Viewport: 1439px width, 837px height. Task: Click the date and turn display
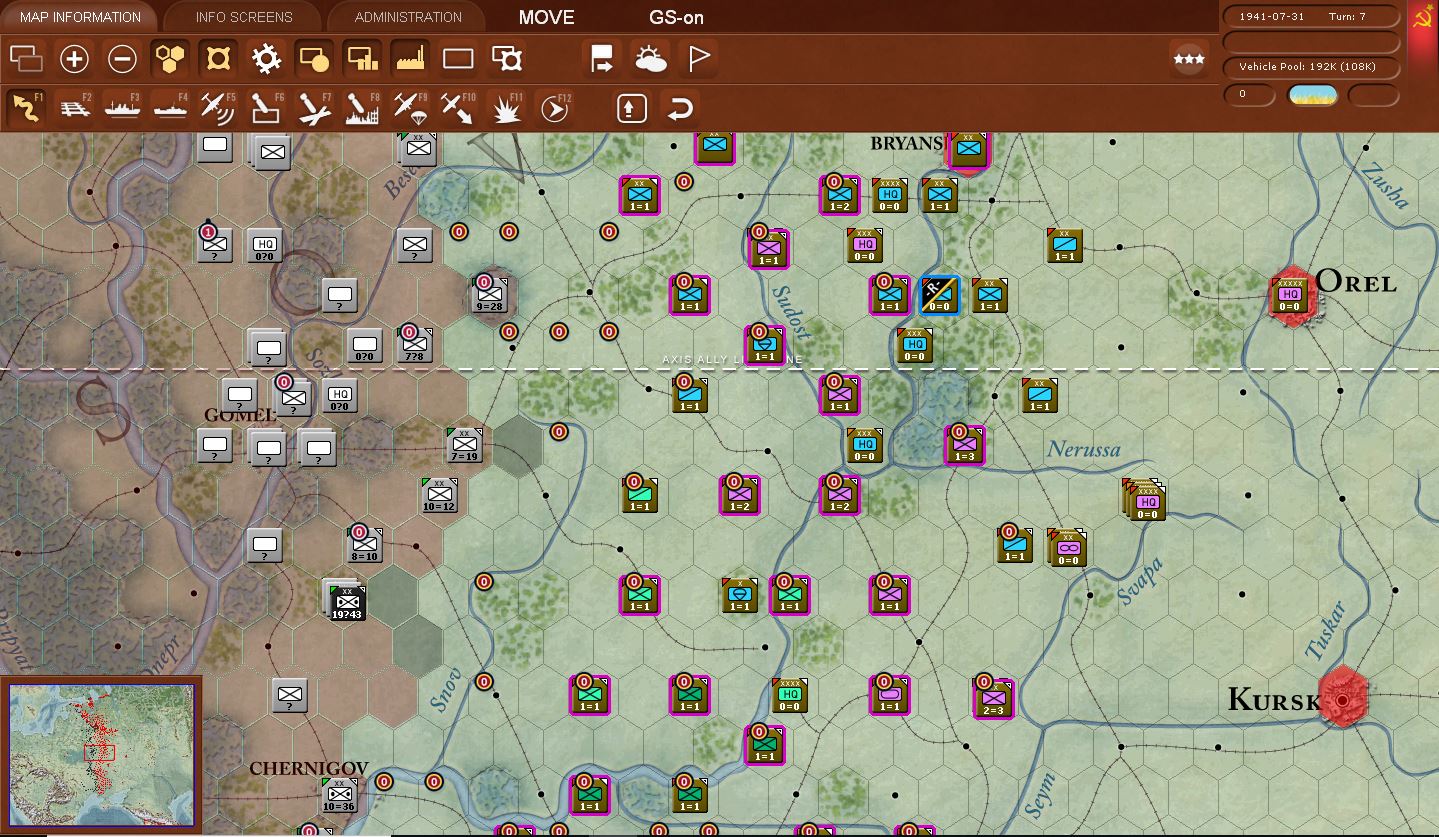coord(1312,17)
